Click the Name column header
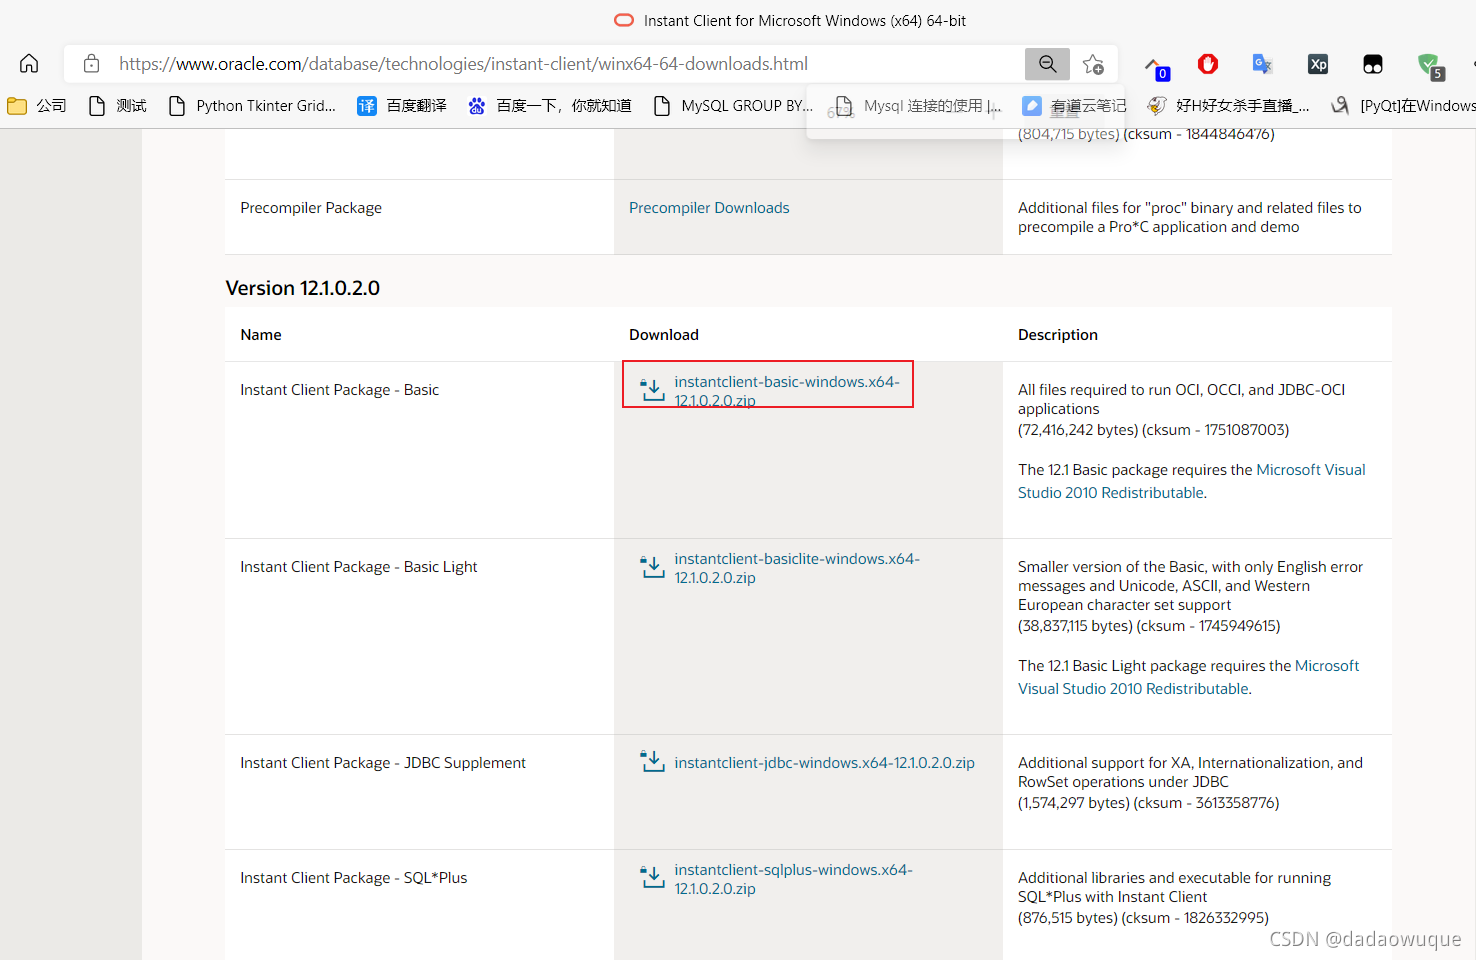 coord(261,335)
